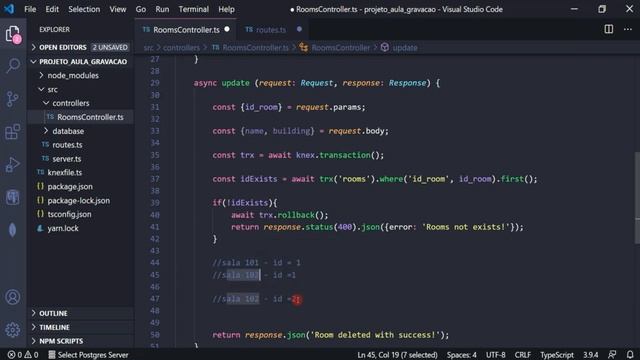Open server.ts in the explorer
The height and width of the screenshot is (360, 640).
pos(67,159)
